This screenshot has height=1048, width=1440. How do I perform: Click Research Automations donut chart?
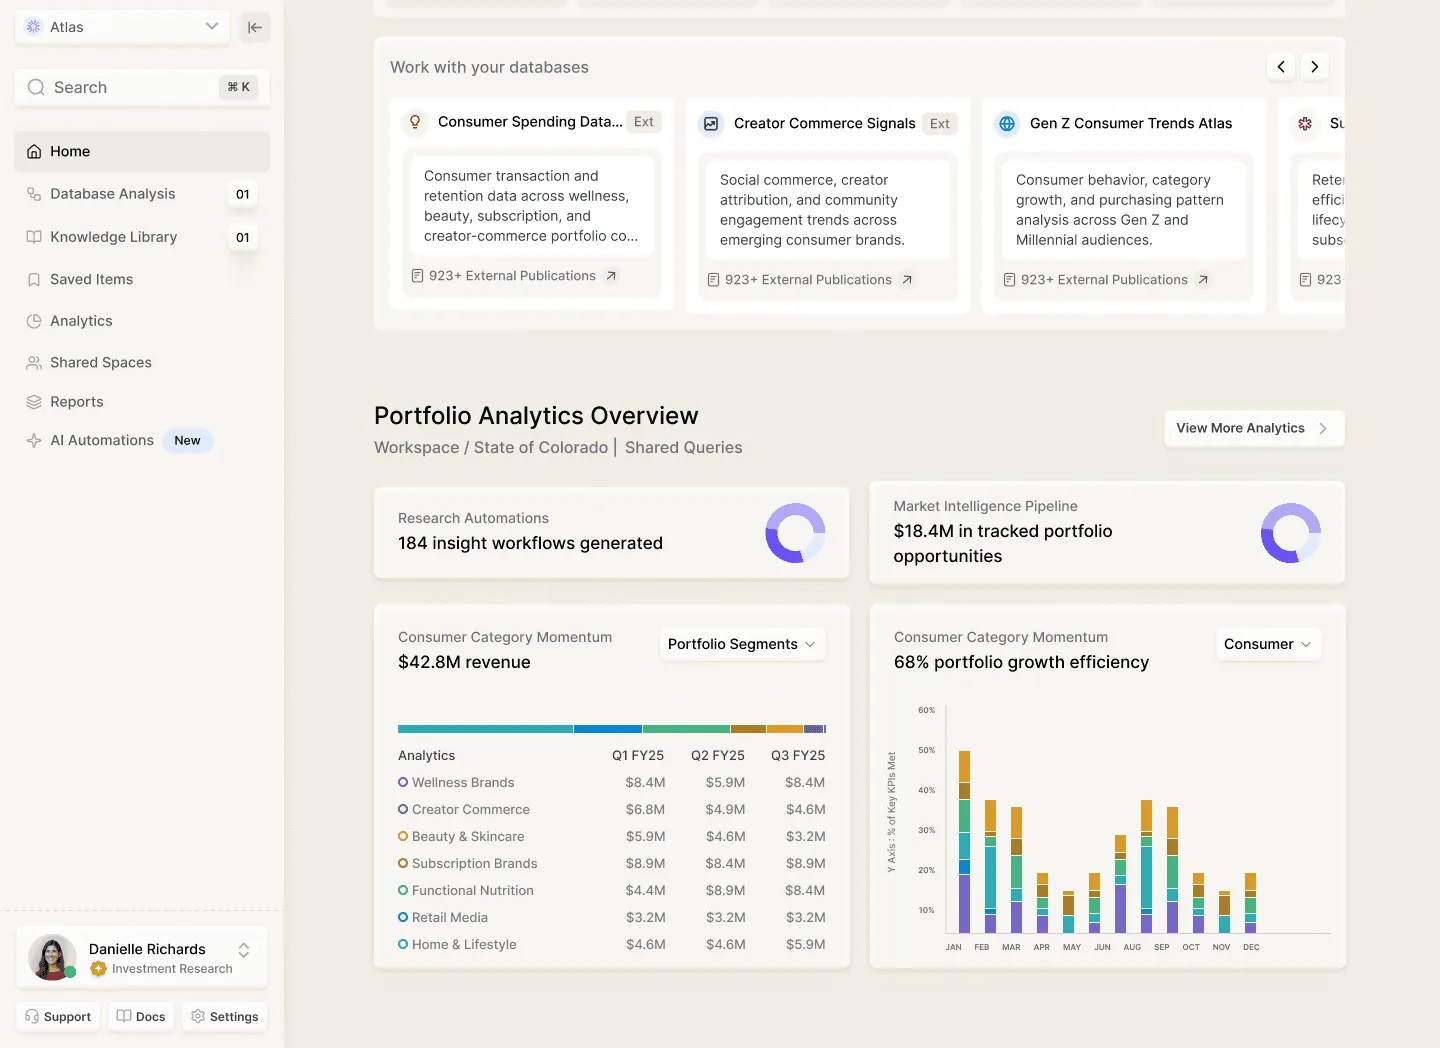(795, 533)
